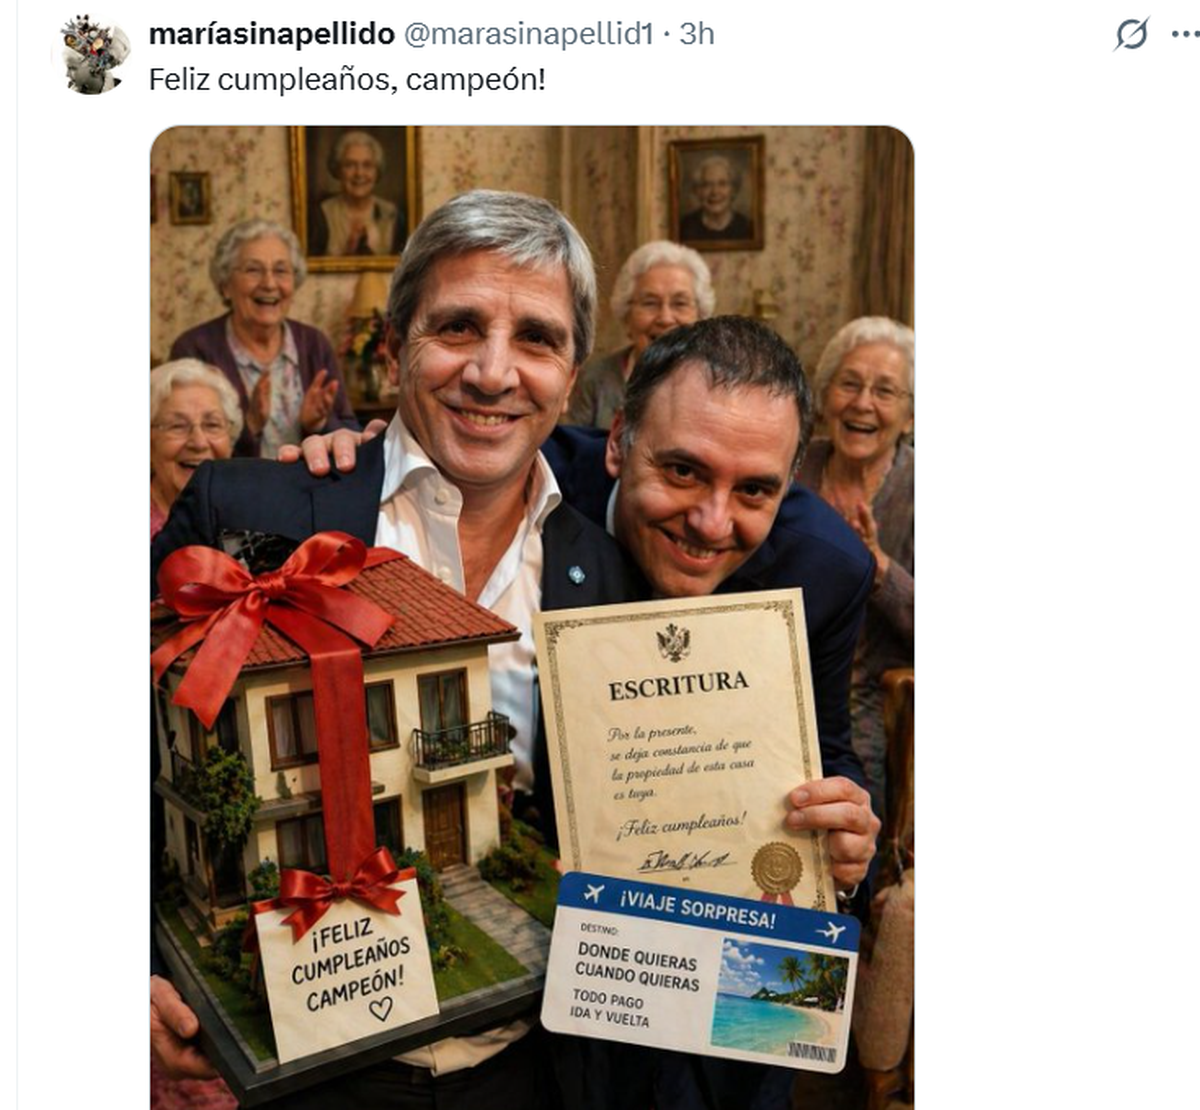
Task: Click the large framed portrait on the wall
Action: 354,197
